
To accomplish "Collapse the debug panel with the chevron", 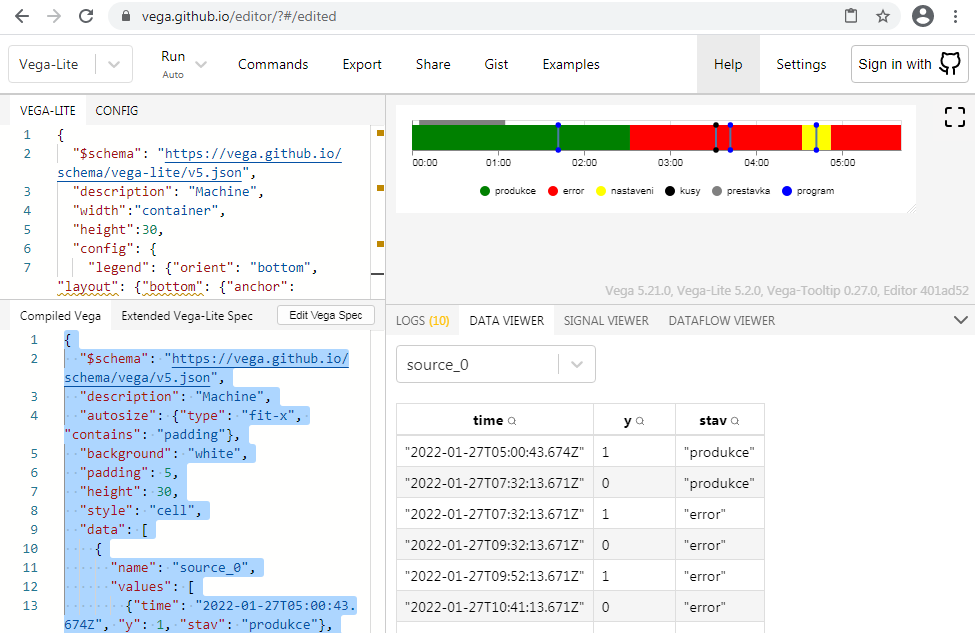I will (x=961, y=320).
